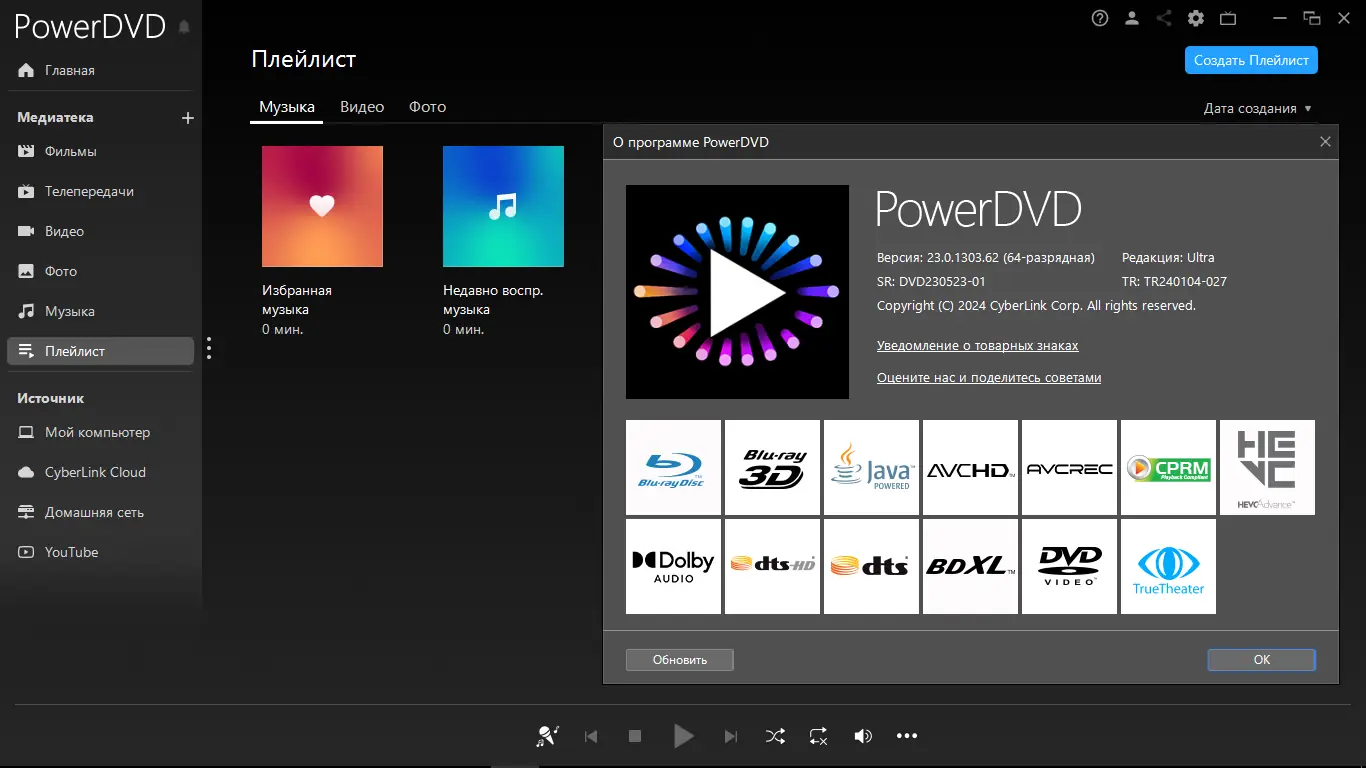Toggle shuffle playback mode
The width and height of the screenshot is (1366, 768).
coord(775,737)
